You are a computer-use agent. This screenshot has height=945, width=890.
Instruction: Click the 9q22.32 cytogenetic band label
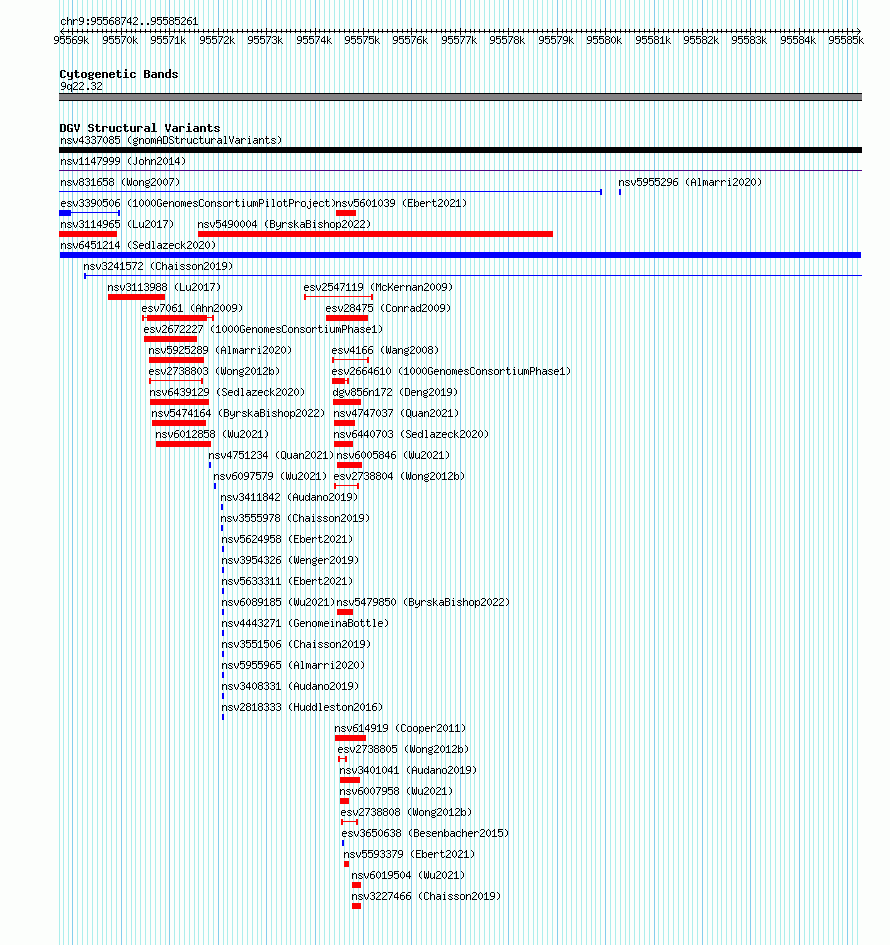click(x=81, y=87)
